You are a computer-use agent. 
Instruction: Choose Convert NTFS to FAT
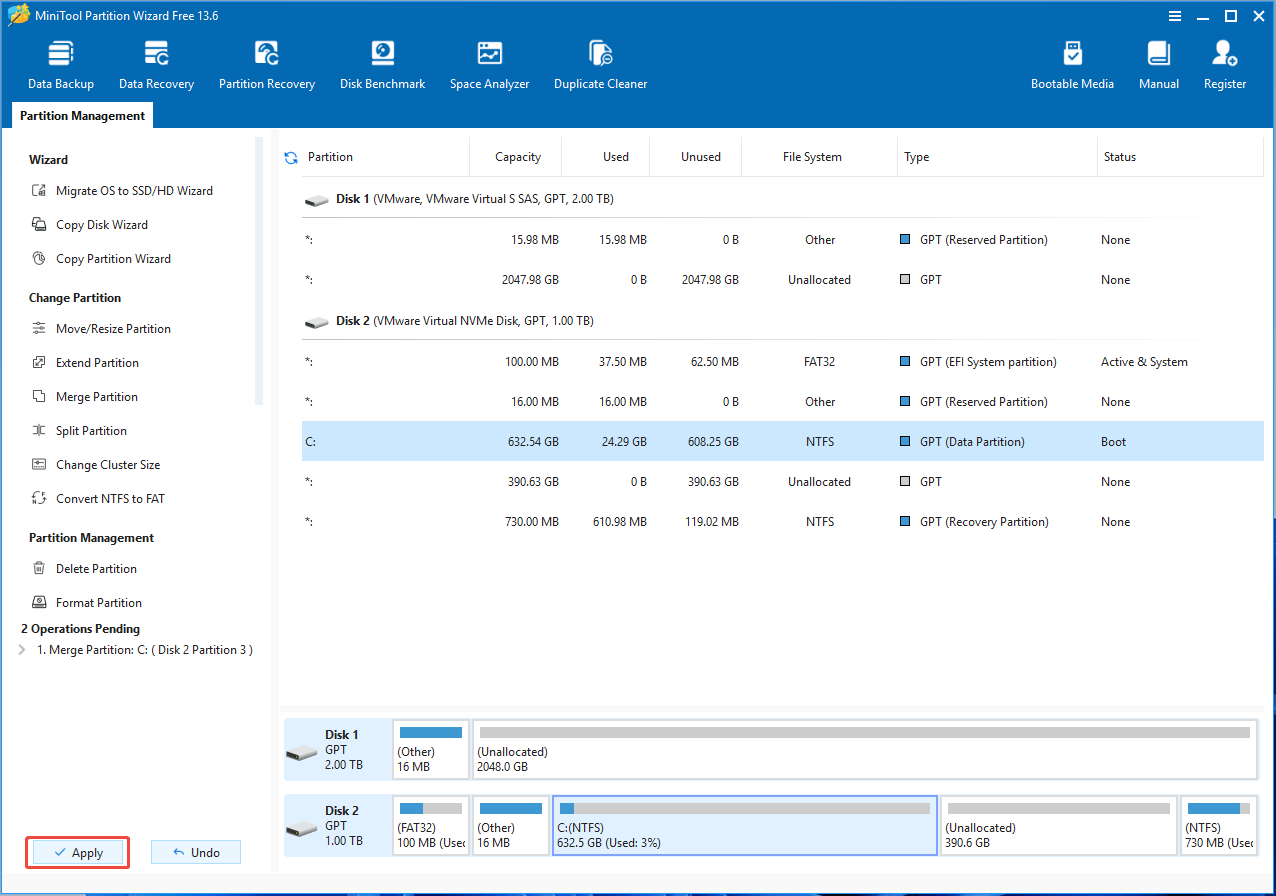pos(98,499)
